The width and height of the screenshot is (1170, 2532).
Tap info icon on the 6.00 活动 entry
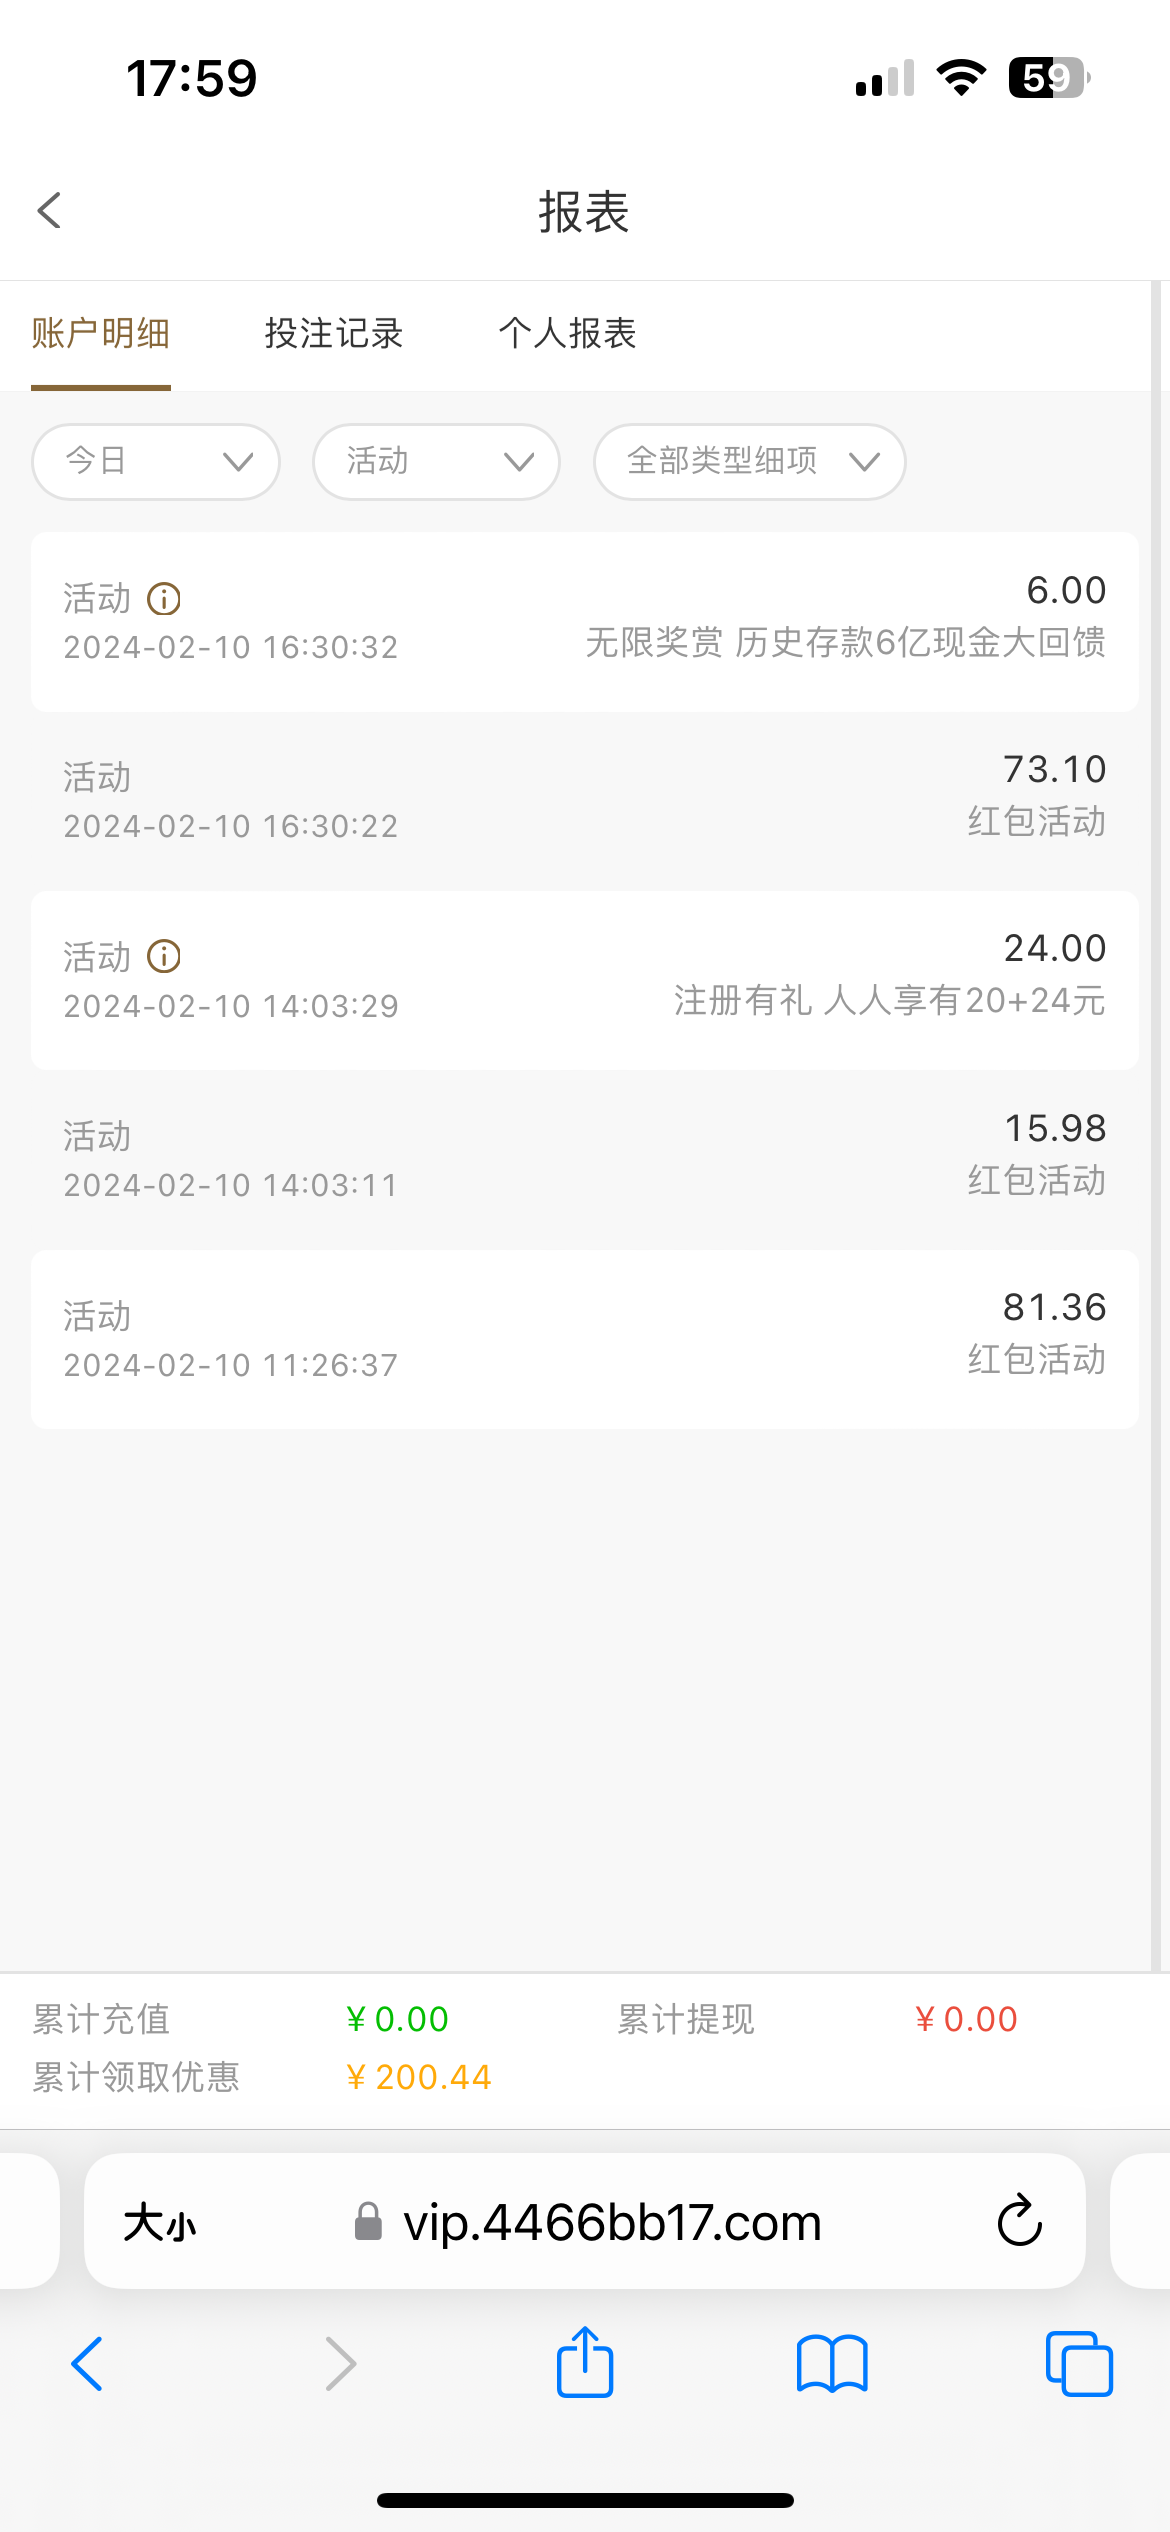point(164,599)
